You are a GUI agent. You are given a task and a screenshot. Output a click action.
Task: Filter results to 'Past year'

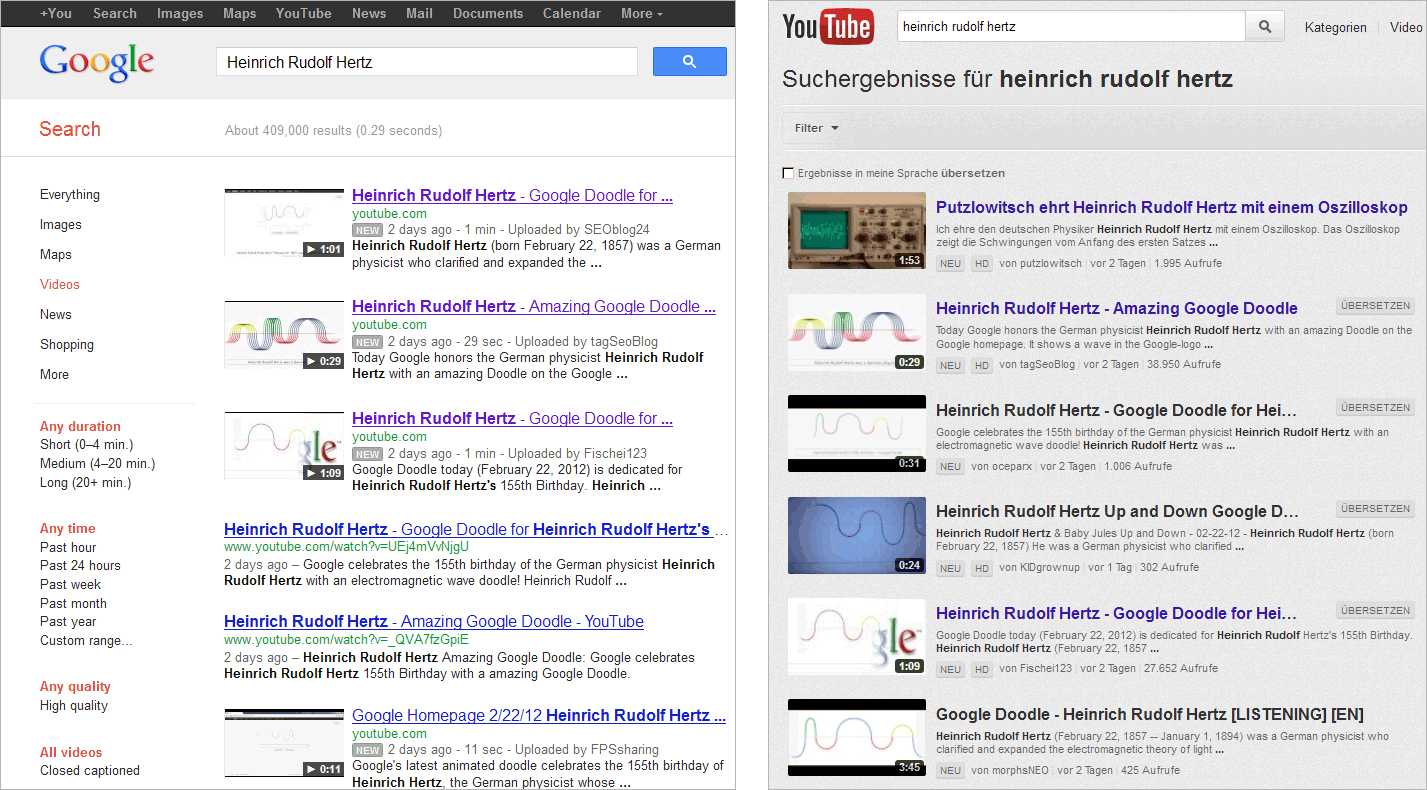coord(68,621)
